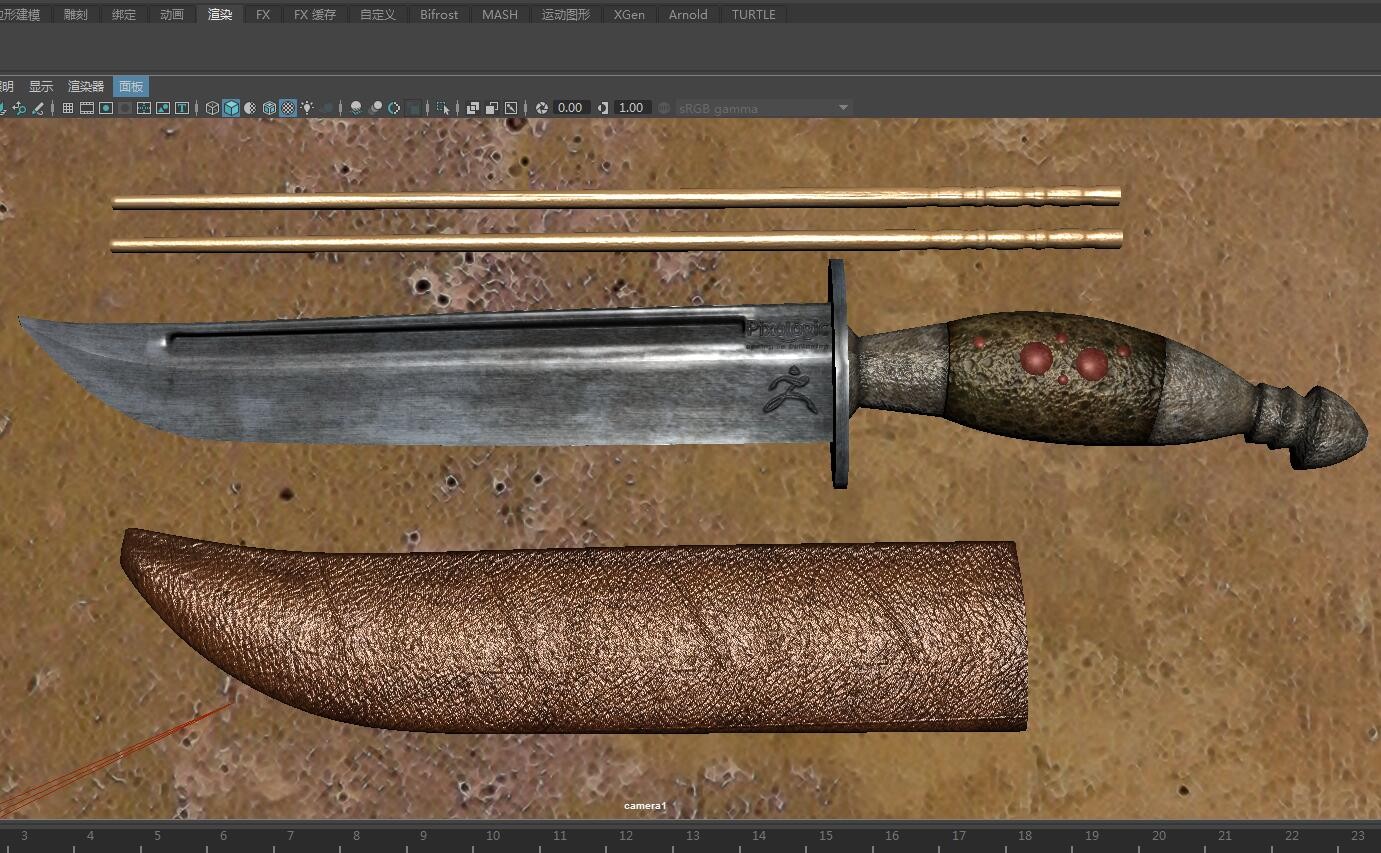1381x853 pixels.
Task: Toggle wireframe on shaded cube icon
Action: coord(269,108)
